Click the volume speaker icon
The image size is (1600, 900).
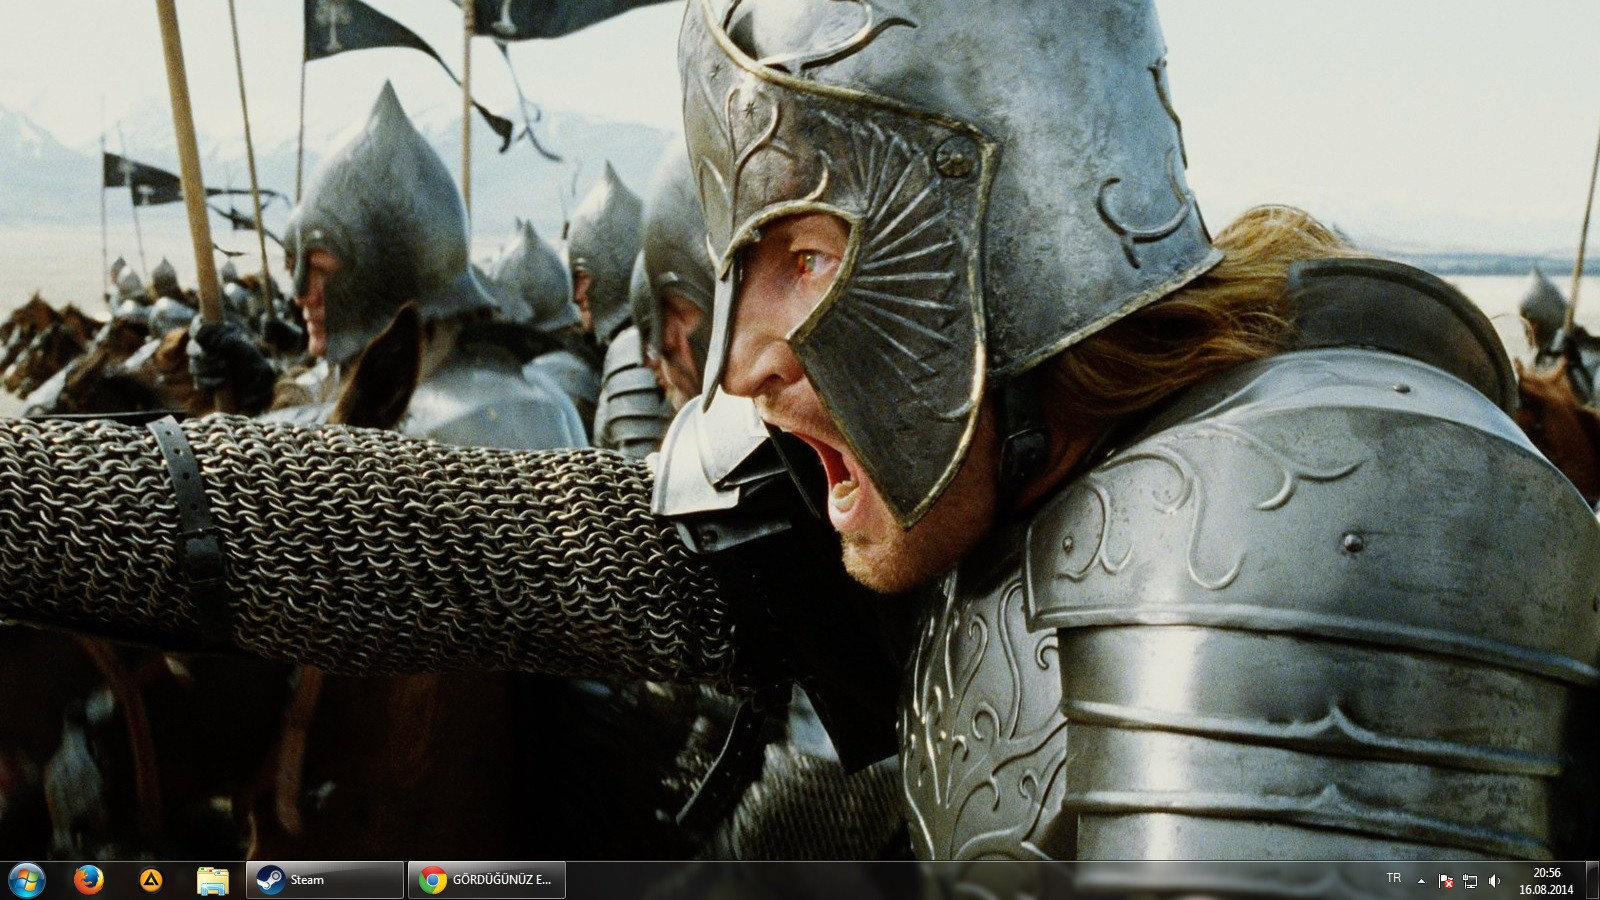[1494, 881]
